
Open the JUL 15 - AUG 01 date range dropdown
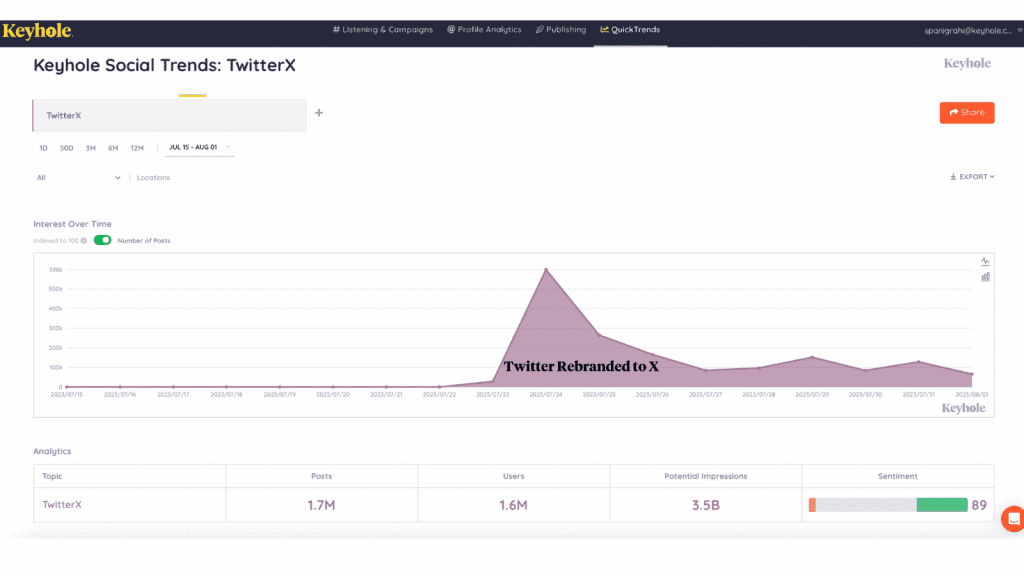click(x=199, y=148)
